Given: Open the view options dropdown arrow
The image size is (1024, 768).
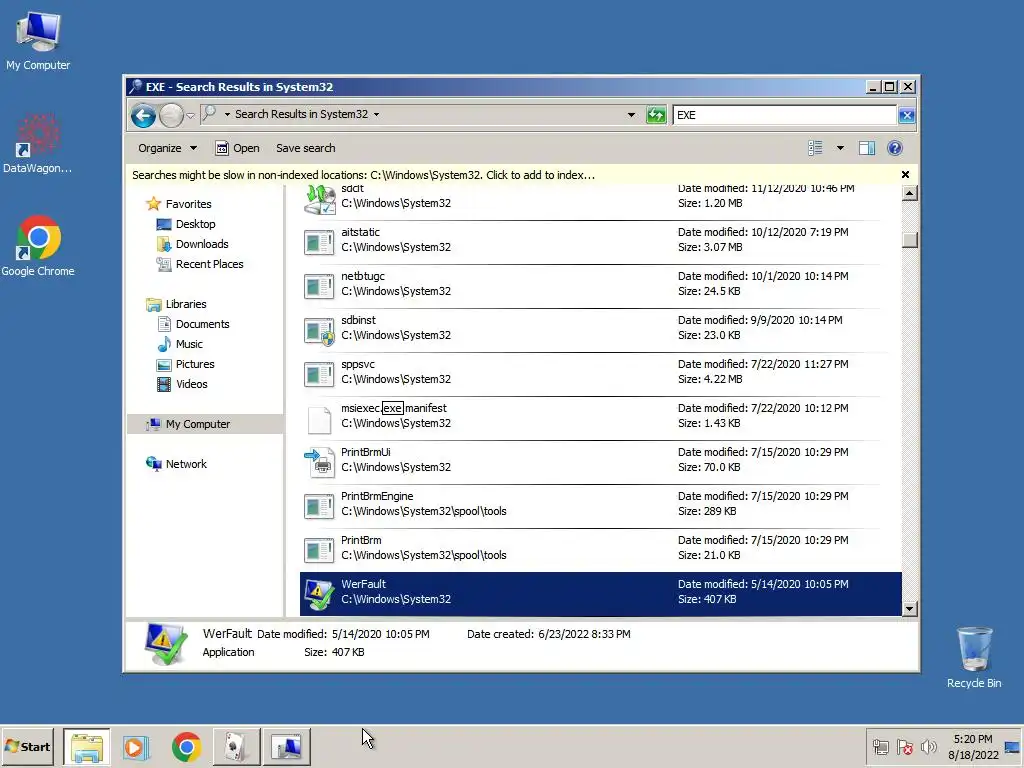Looking at the screenshot, I should point(840,148).
